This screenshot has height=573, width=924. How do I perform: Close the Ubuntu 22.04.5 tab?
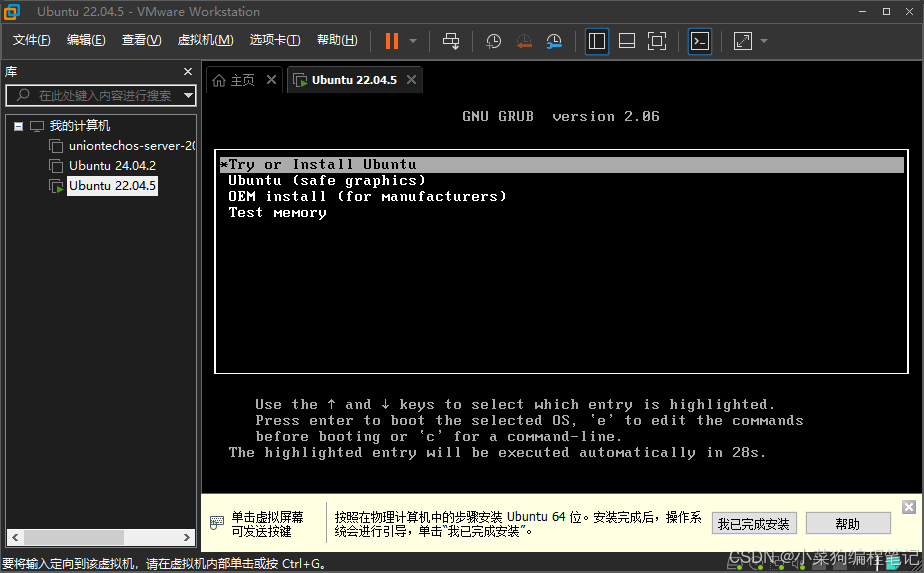pyautogui.click(x=411, y=80)
